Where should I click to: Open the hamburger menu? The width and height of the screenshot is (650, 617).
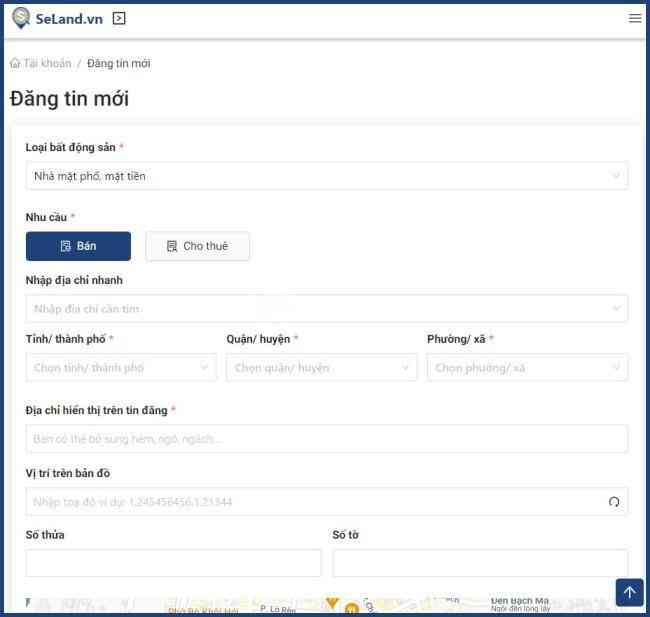634,18
